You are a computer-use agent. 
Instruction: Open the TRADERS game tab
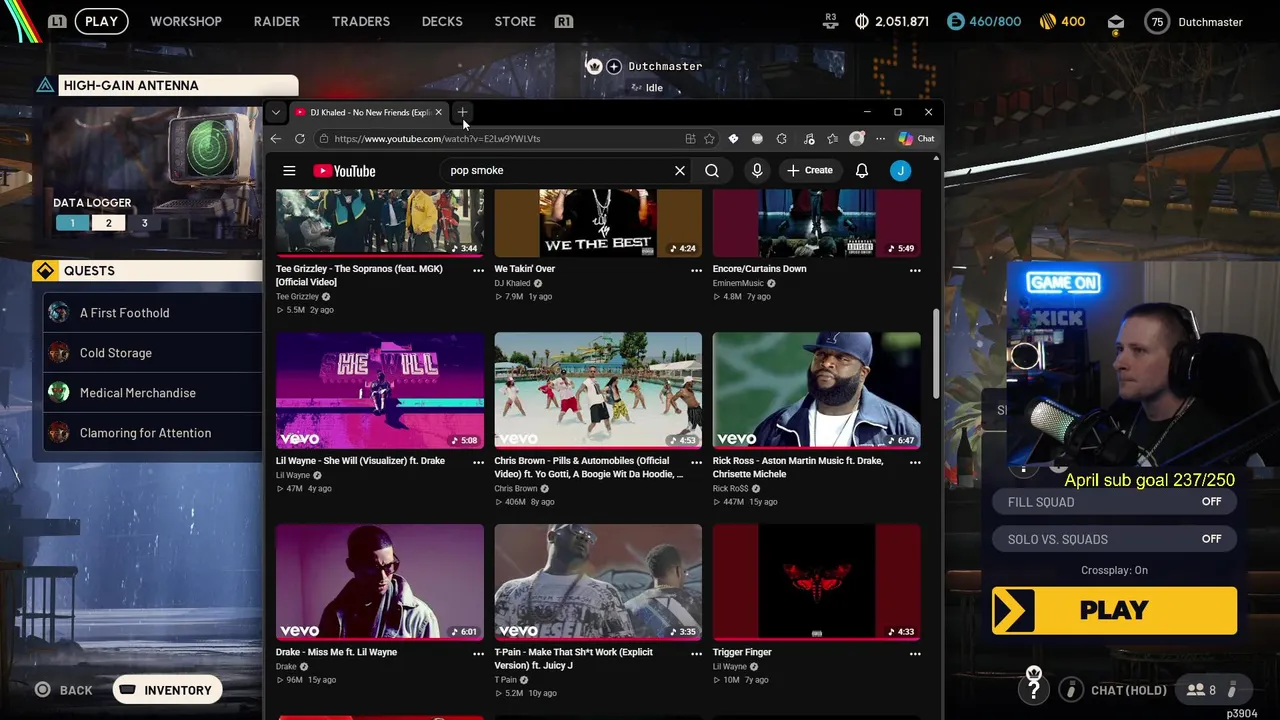(x=361, y=21)
